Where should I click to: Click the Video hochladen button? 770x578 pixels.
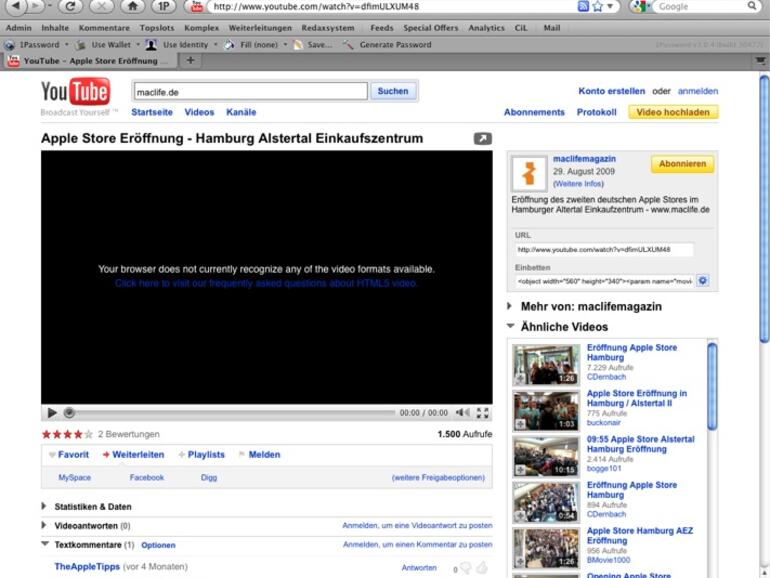673,112
